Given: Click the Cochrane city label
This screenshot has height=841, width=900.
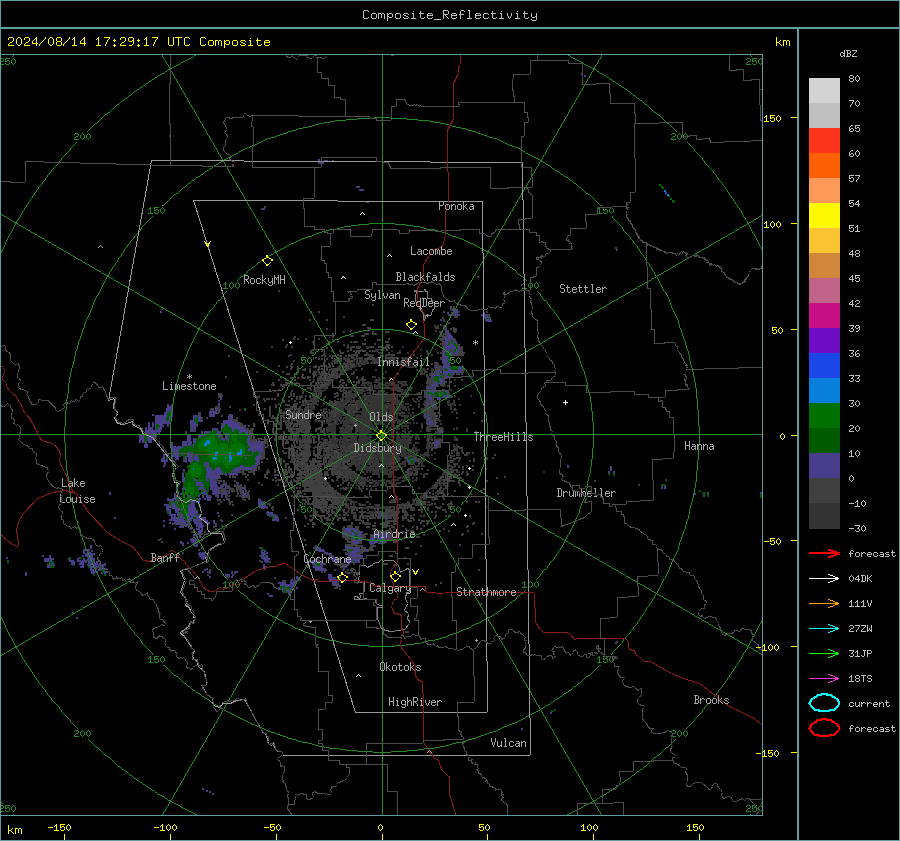Looking at the screenshot, I should pyautogui.click(x=327, y=559).
